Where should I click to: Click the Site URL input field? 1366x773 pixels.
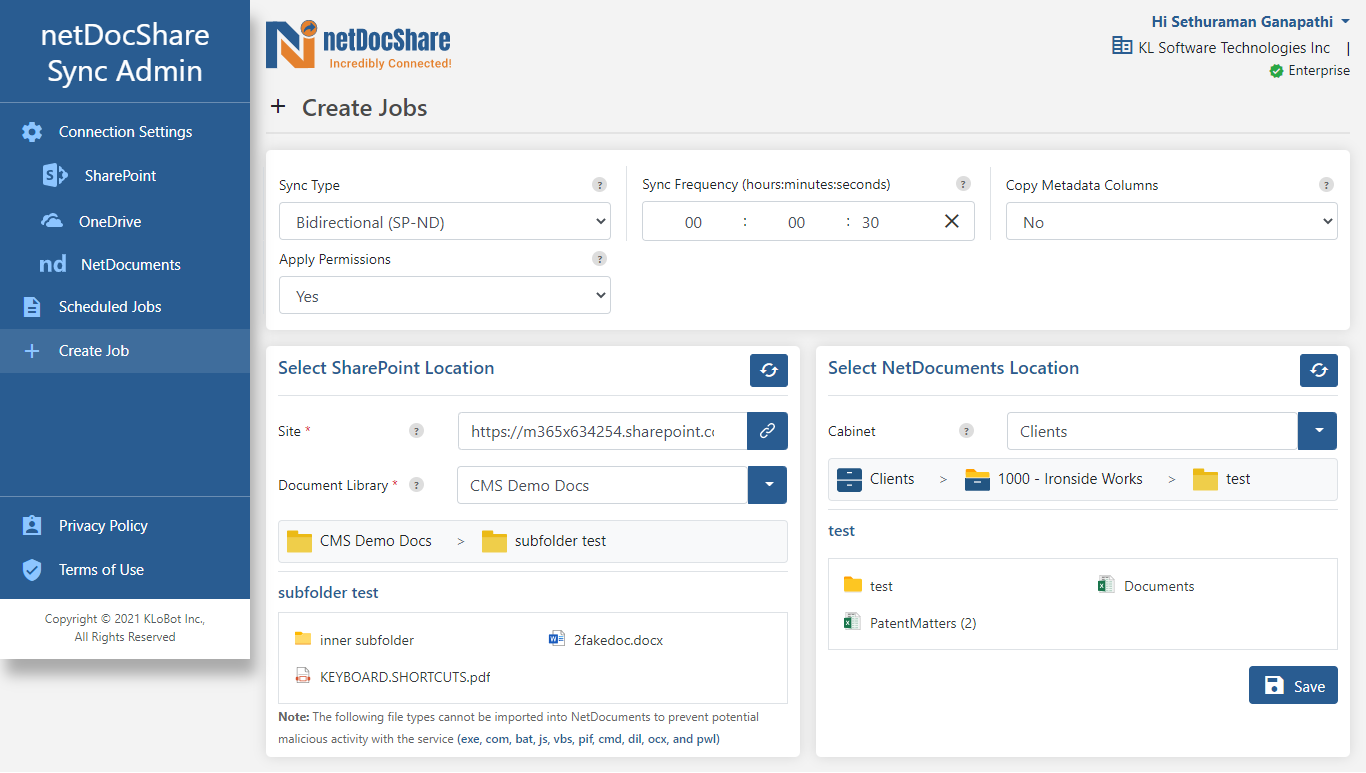point(602,431)
